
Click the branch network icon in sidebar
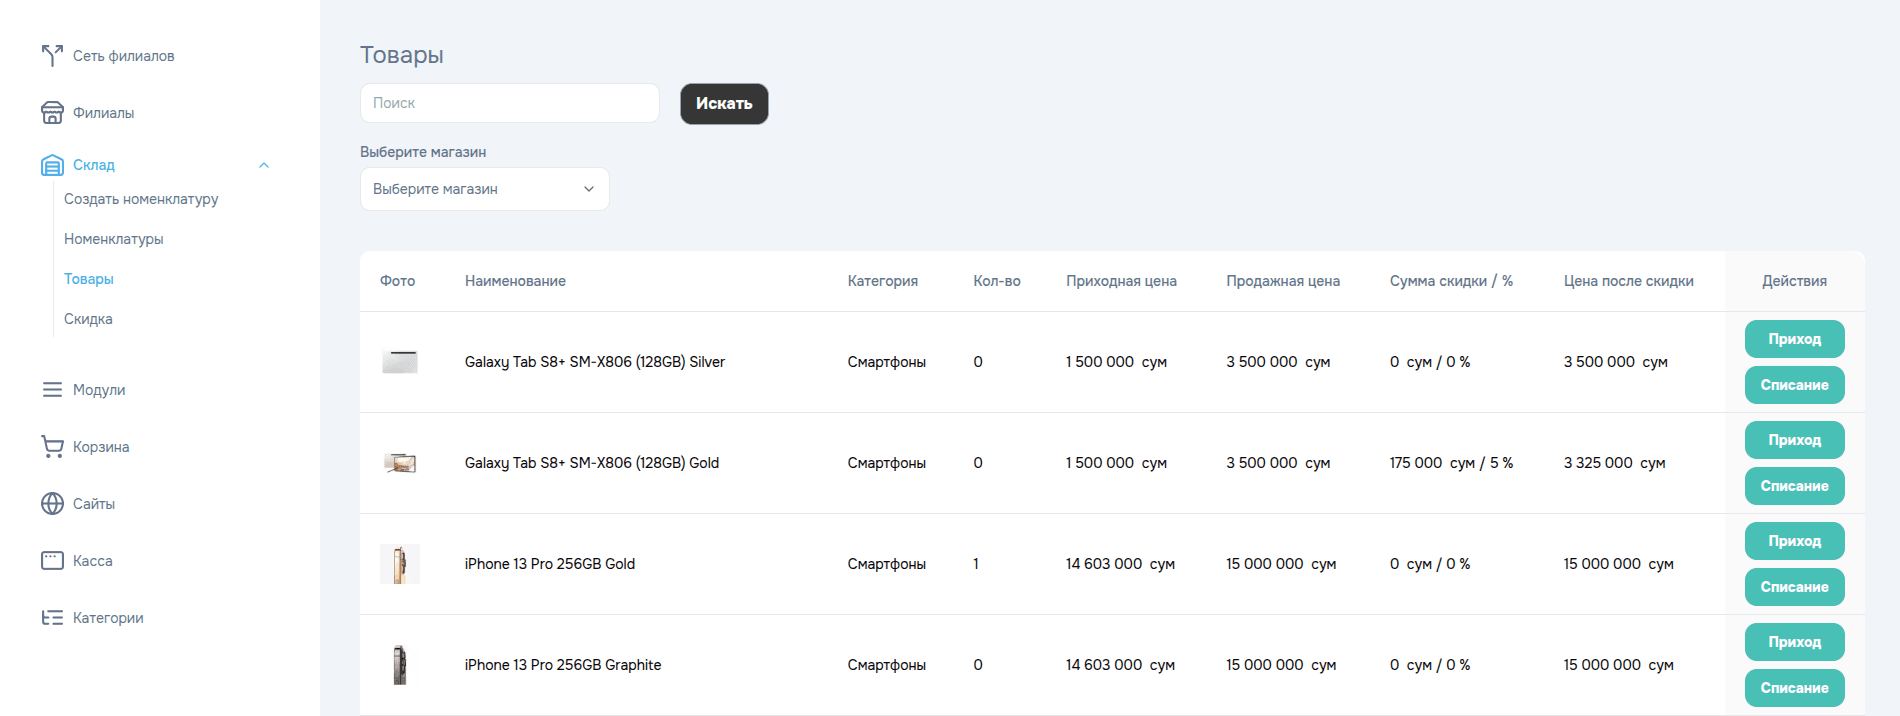coord(52,56)
